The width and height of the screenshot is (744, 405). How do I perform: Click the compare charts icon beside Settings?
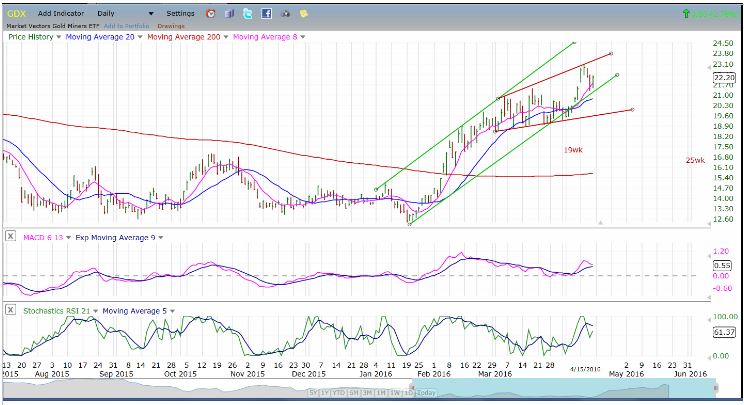click(x=230, y=14)
